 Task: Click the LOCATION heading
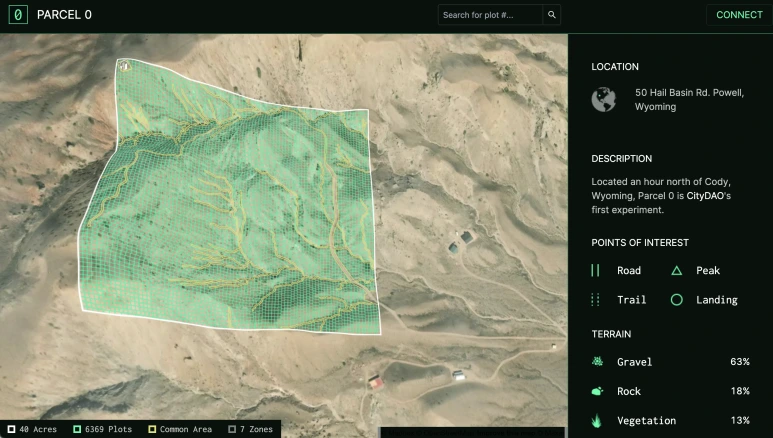[x=615, y=67]
